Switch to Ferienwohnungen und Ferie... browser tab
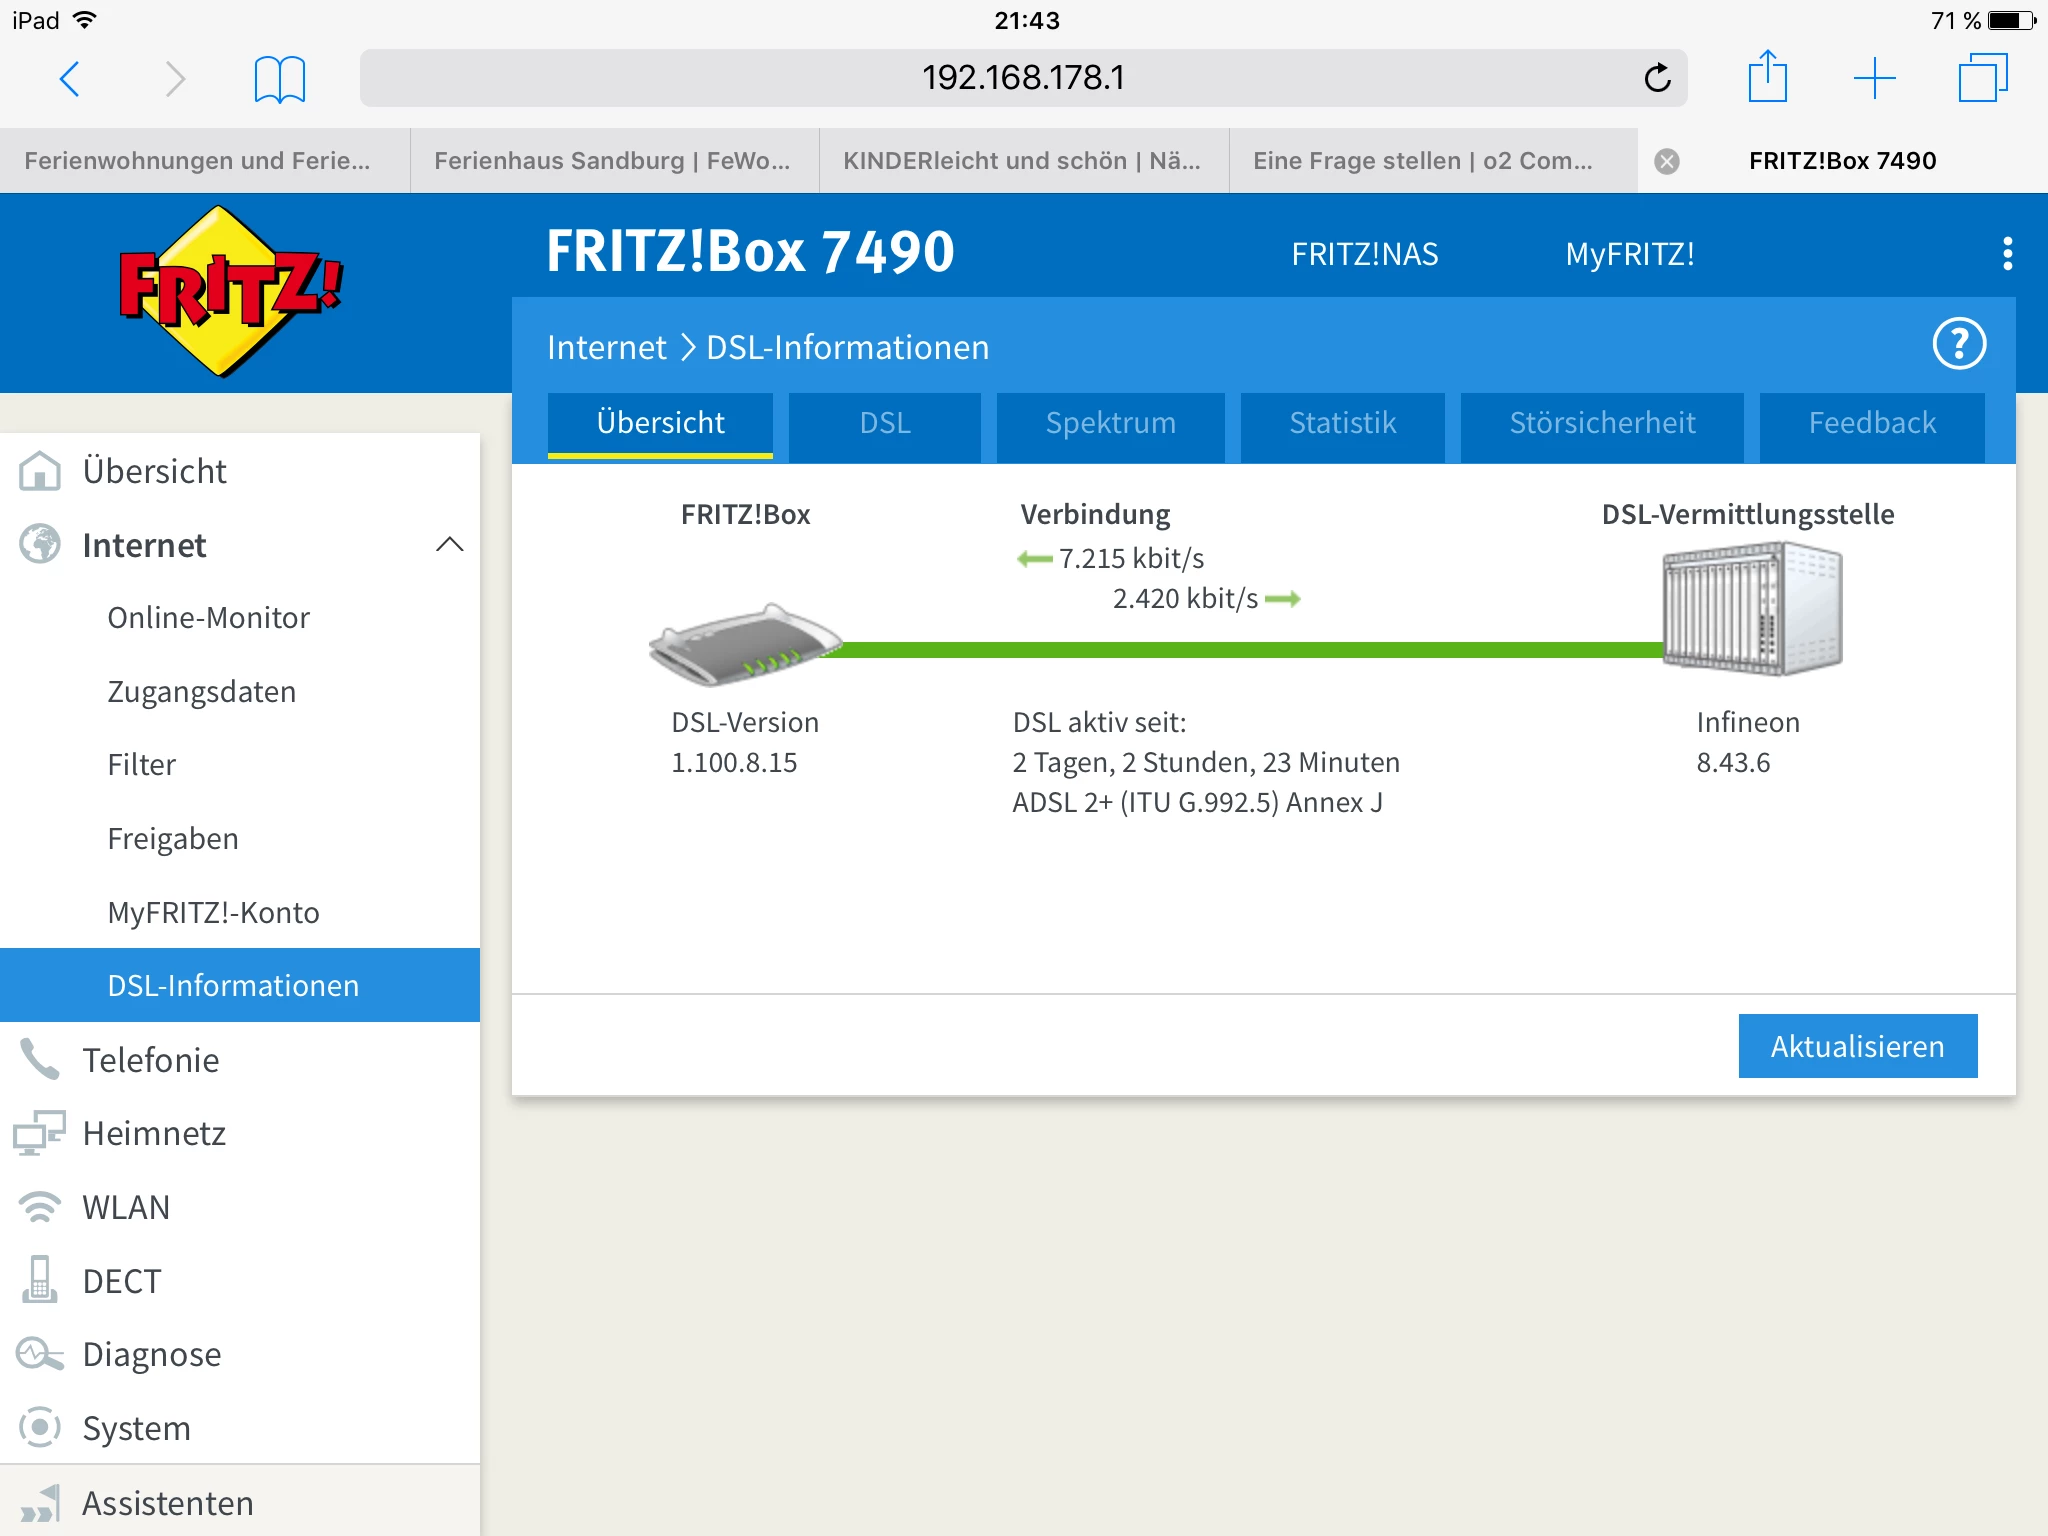The image size is (2048, 1536). [205, 161]
